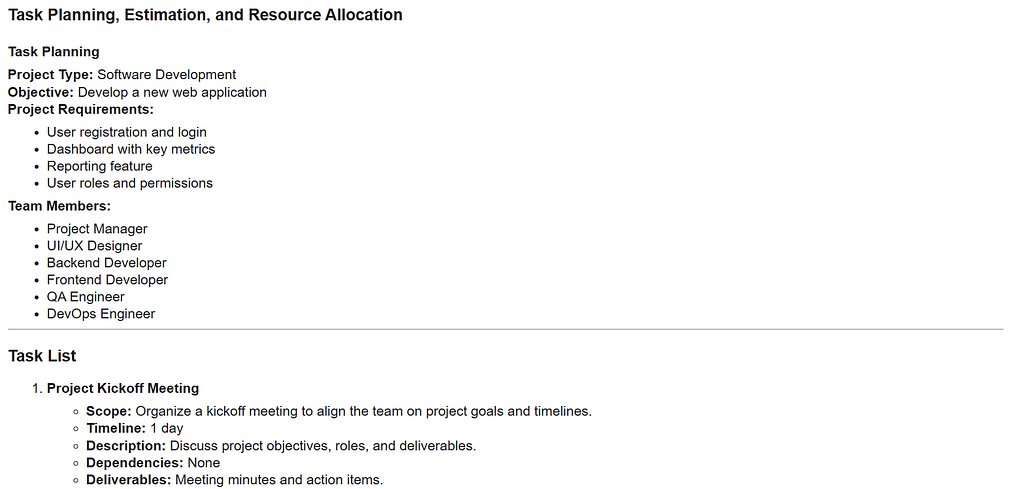Click the Project Requirements label
The image size is (1024, 489).
pyautogui.click(x=81, y=109)
